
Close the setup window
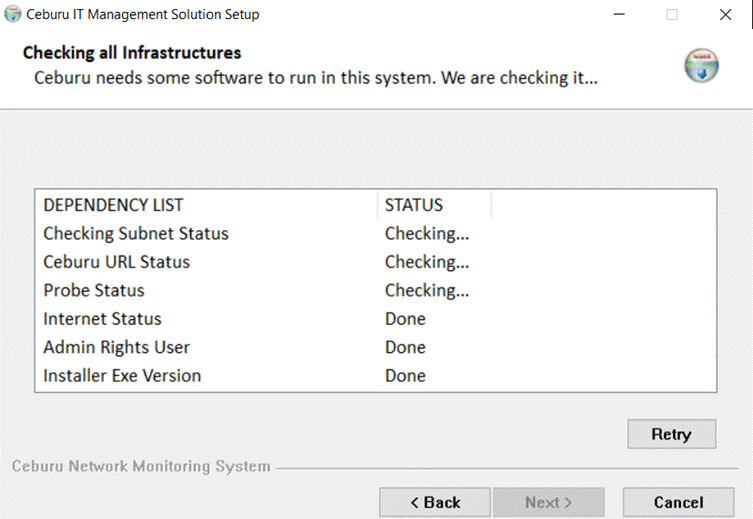[x=725, y=14]
